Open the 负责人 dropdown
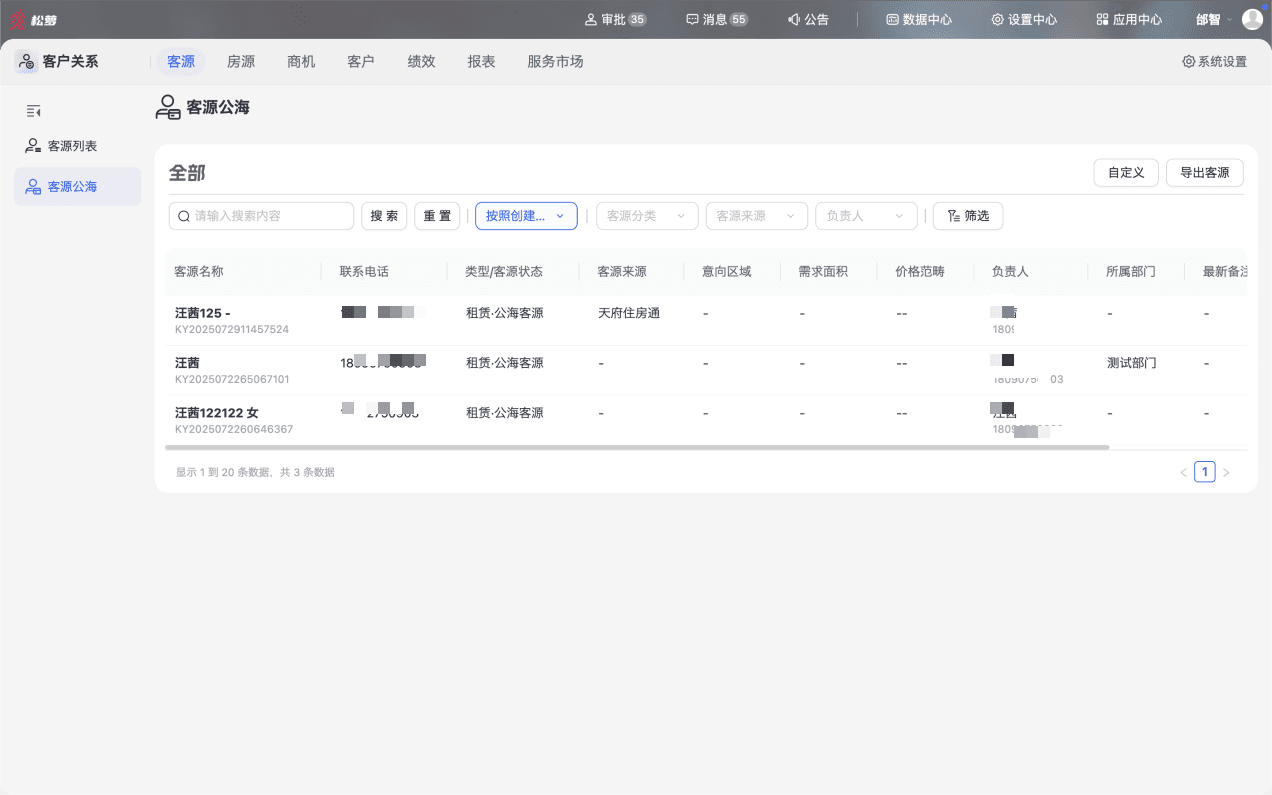The height and width of the screenshot is (795, 1272). click(x=866, y=216)
